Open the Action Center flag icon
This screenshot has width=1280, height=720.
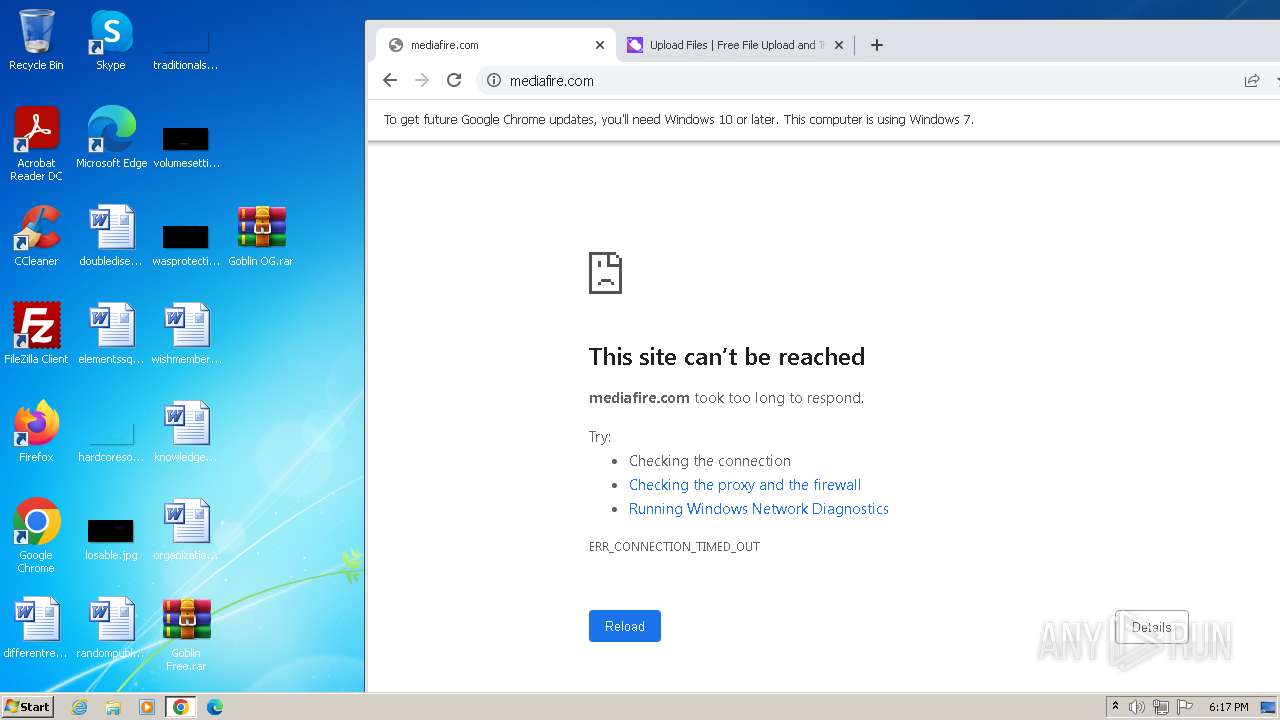pyautogui.click(x=1185, y=707)
